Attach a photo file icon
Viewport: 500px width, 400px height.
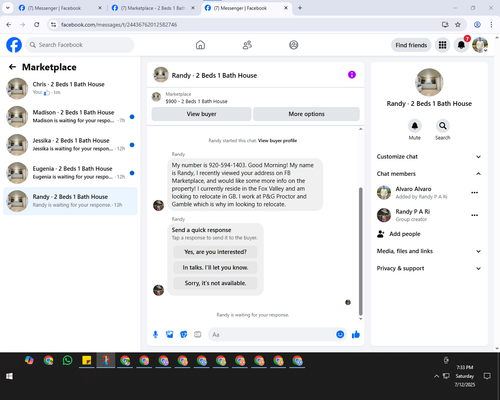click(170, 334)
